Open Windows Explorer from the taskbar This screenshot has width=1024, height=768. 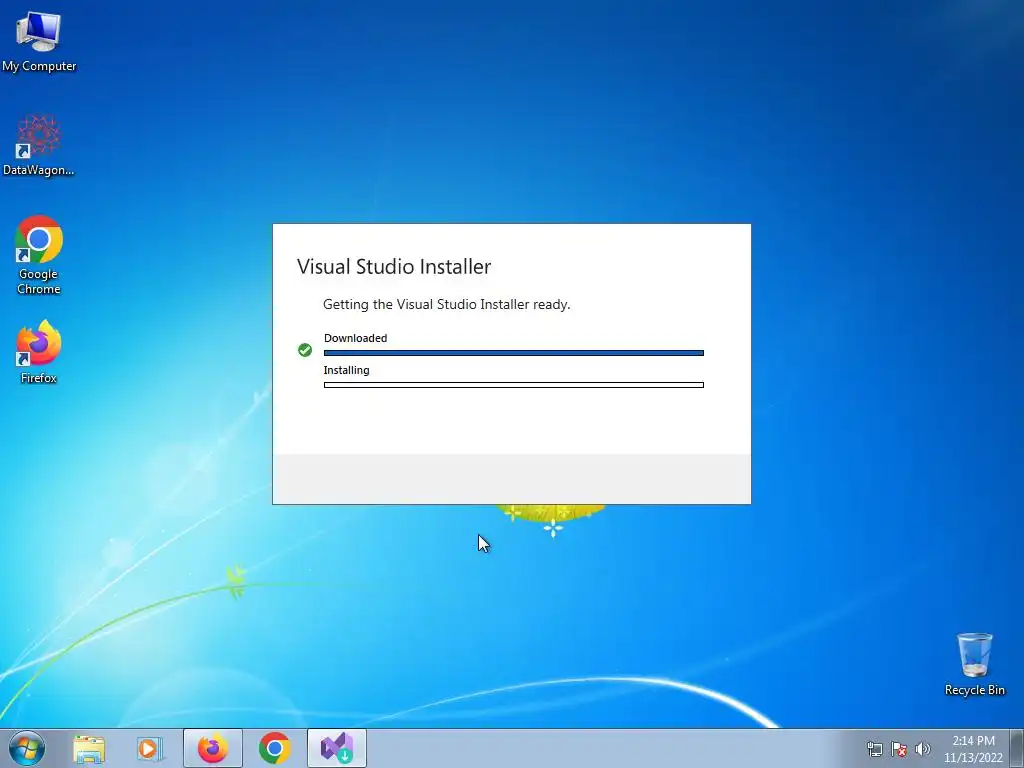tap(89, 748)
